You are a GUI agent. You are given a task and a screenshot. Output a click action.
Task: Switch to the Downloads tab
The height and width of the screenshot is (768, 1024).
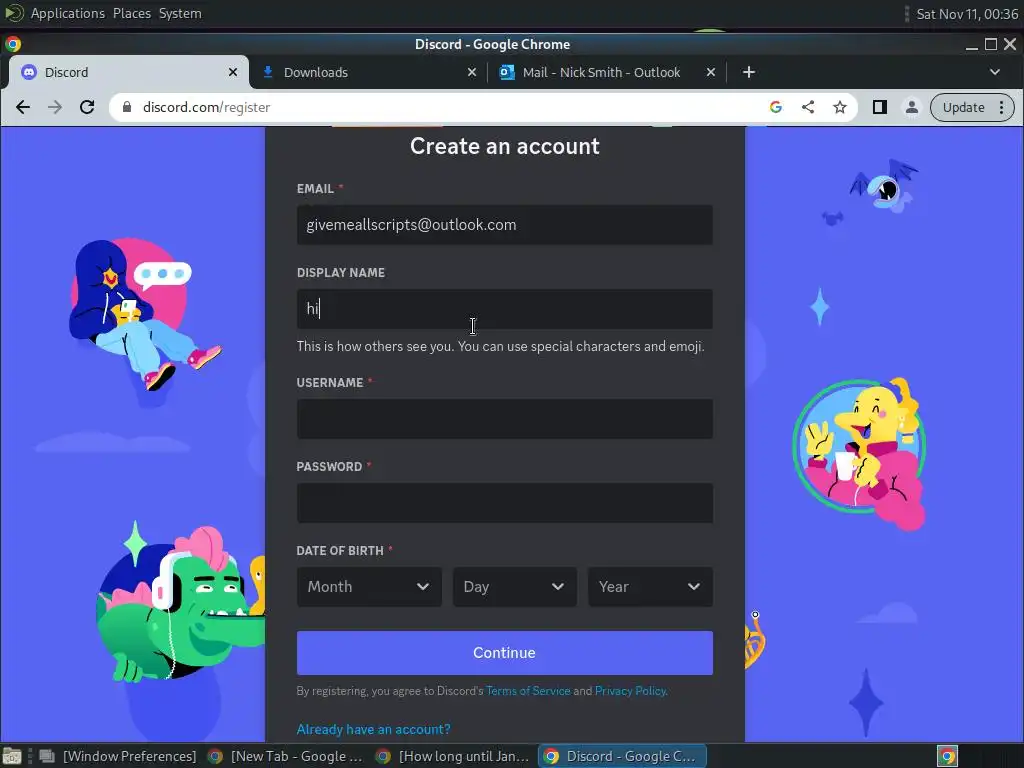[x=368, y=72]
